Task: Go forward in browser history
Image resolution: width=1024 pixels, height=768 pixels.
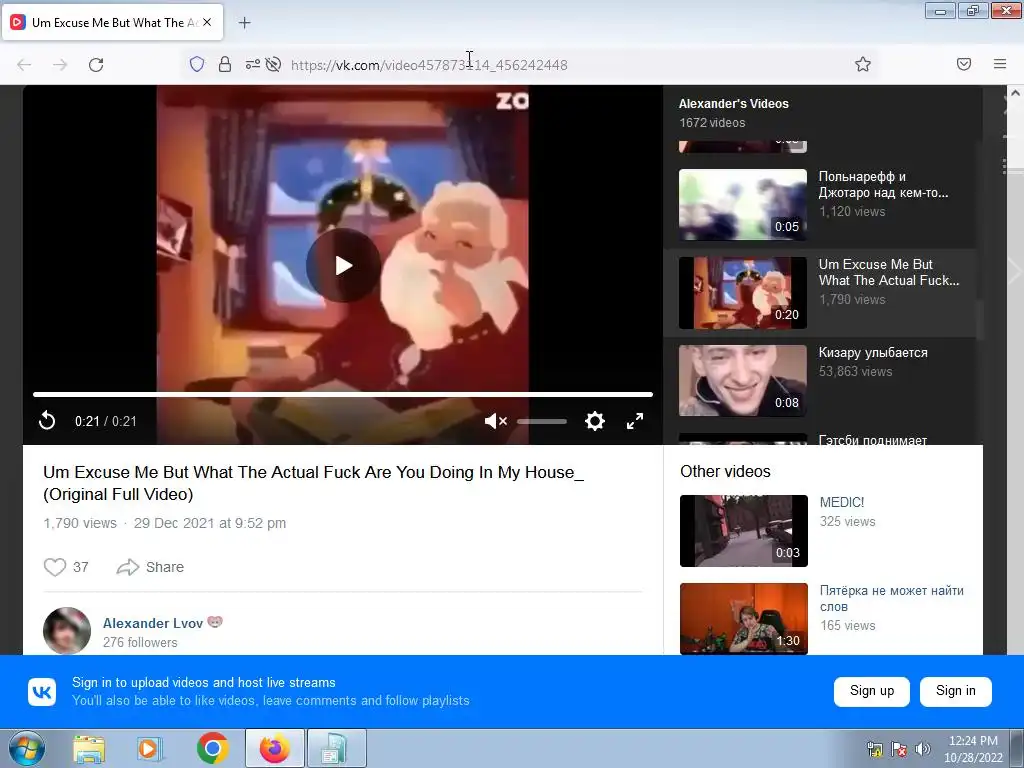Action: (60, 65)
